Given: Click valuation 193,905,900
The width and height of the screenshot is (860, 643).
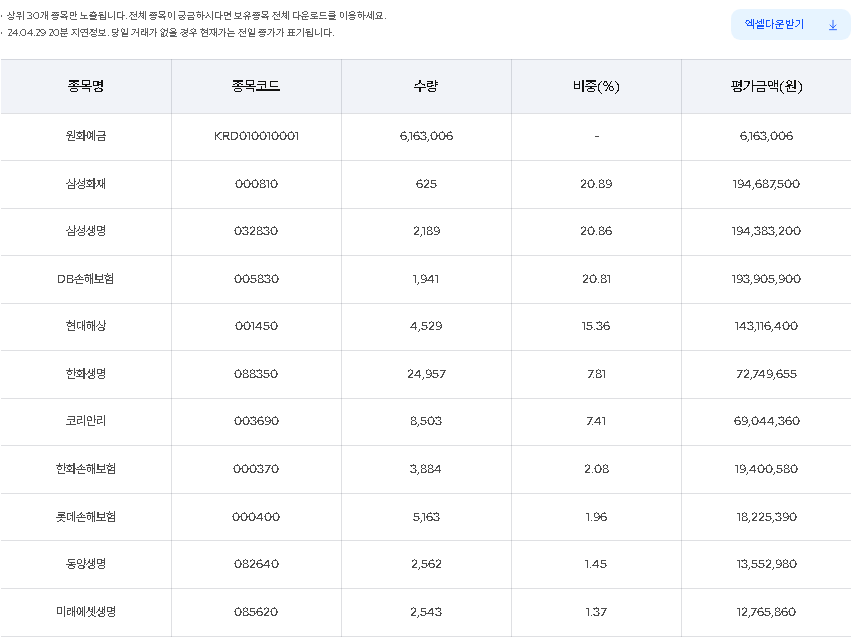Looking at the screenshot, I should (766, 279).
